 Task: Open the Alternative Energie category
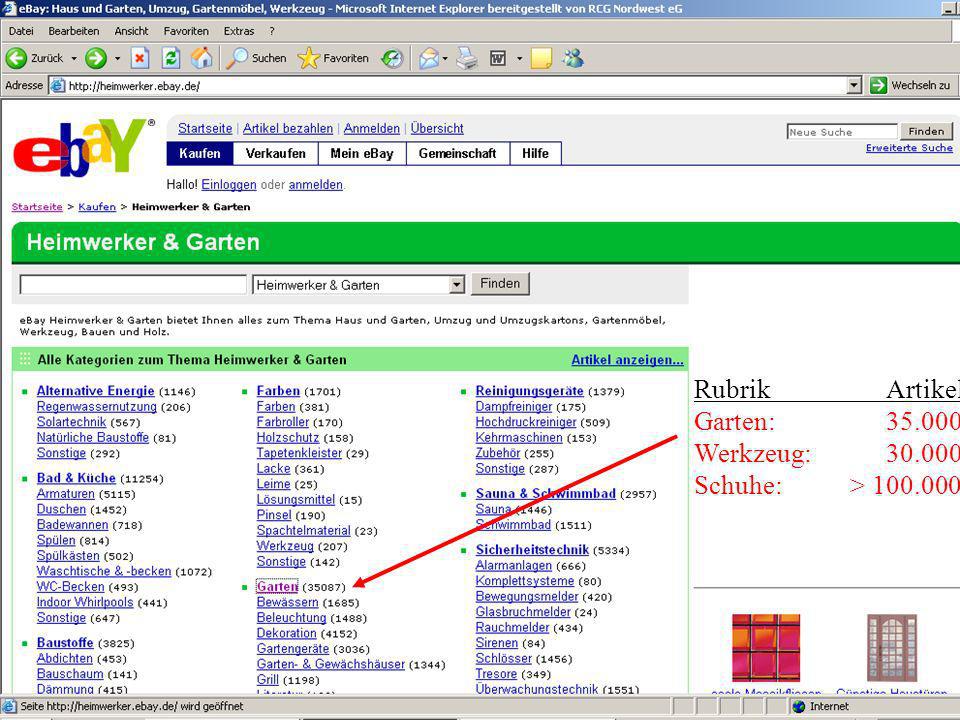coord(96,391)
